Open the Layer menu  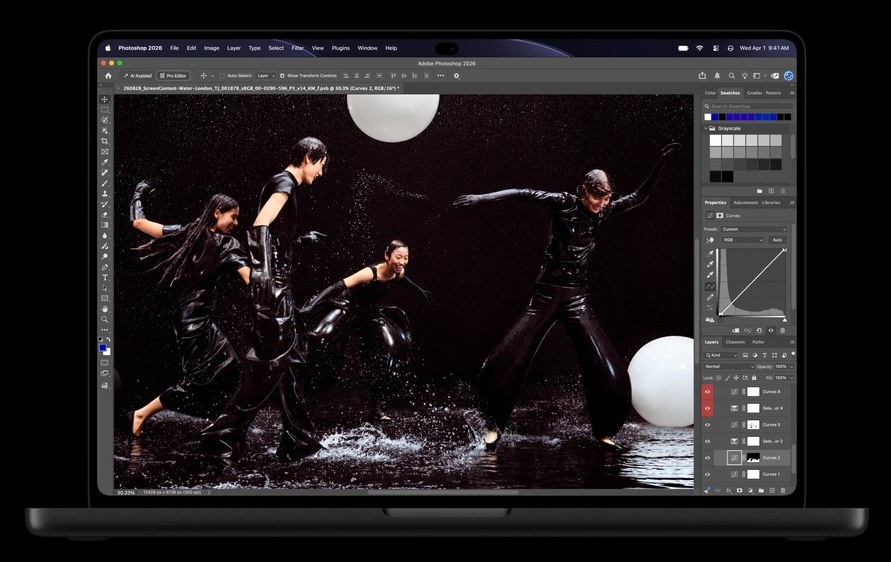(234, 48)
